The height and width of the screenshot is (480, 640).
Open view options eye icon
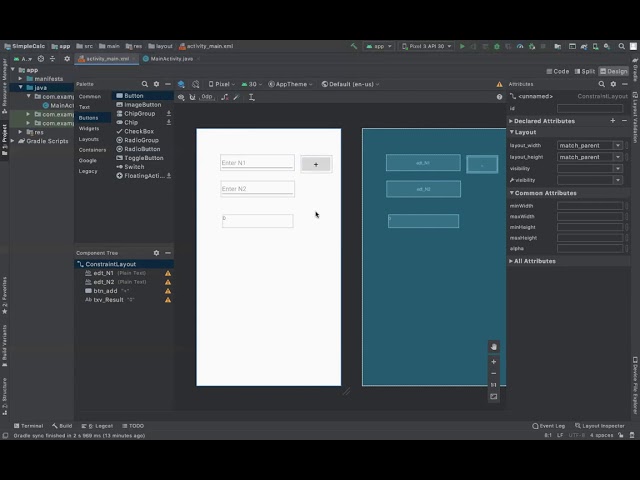coord(181,97)
